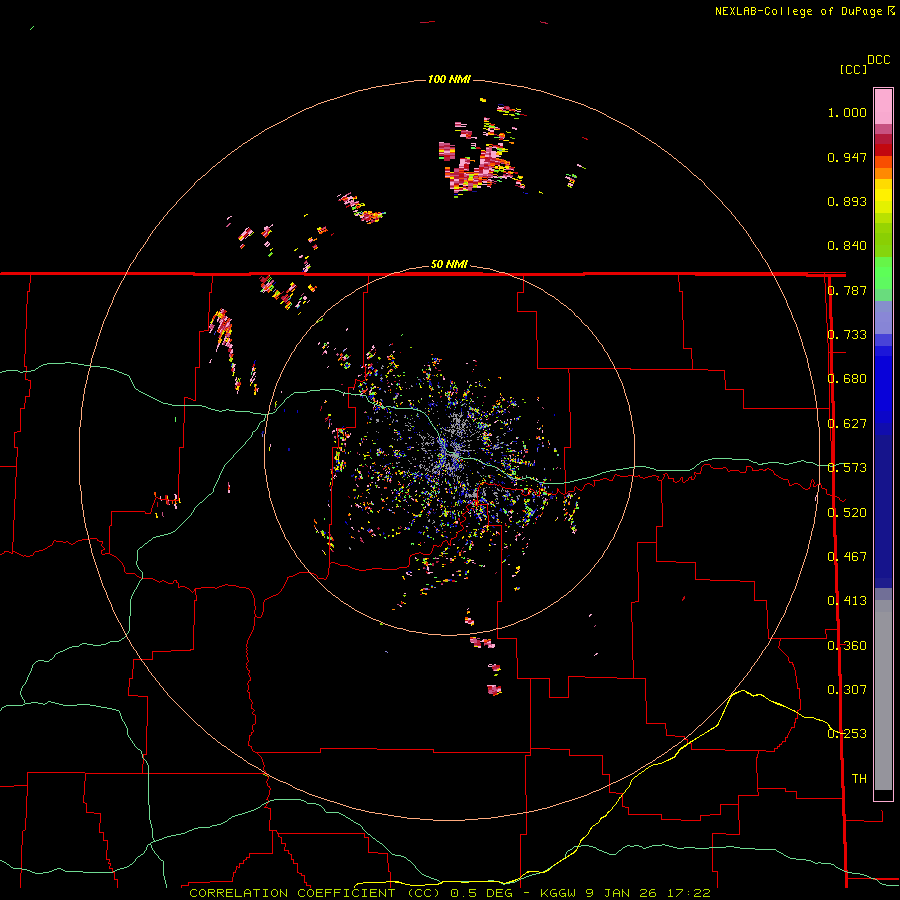Click the 0.627 color scale value
Image resolution: width=900 pixels, height=900 pixels.
point(847,424)
